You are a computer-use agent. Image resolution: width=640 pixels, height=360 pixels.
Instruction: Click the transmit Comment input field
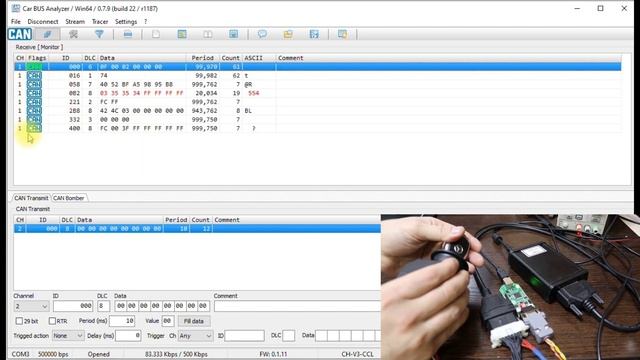[297, 306]
